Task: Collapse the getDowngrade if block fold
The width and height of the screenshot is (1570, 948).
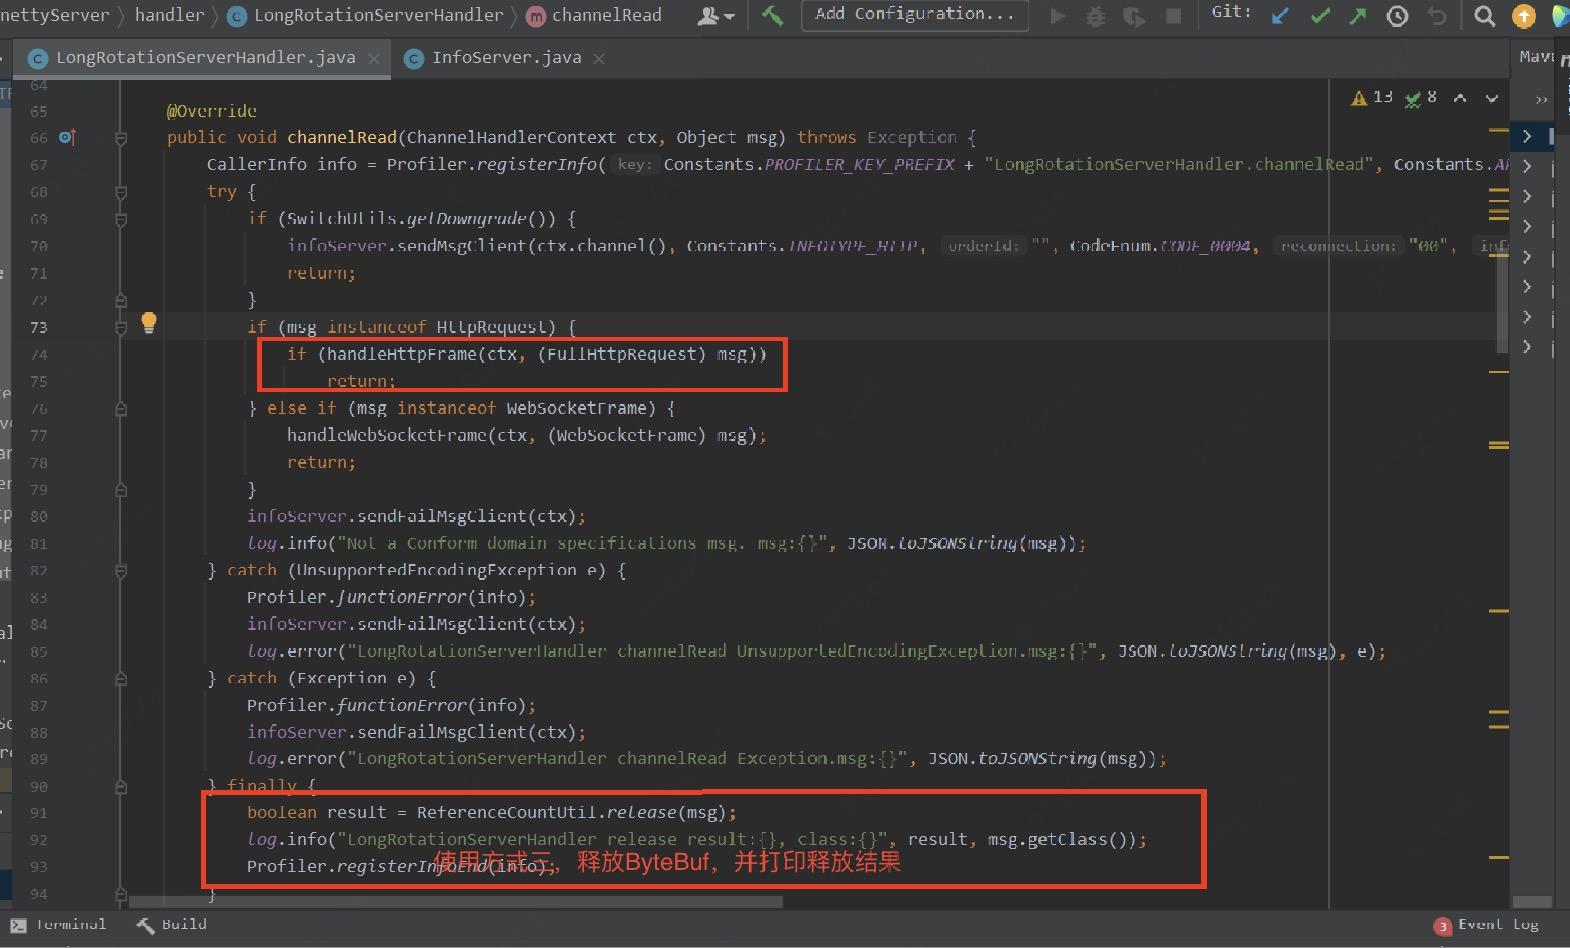Action: coord(121,219)
